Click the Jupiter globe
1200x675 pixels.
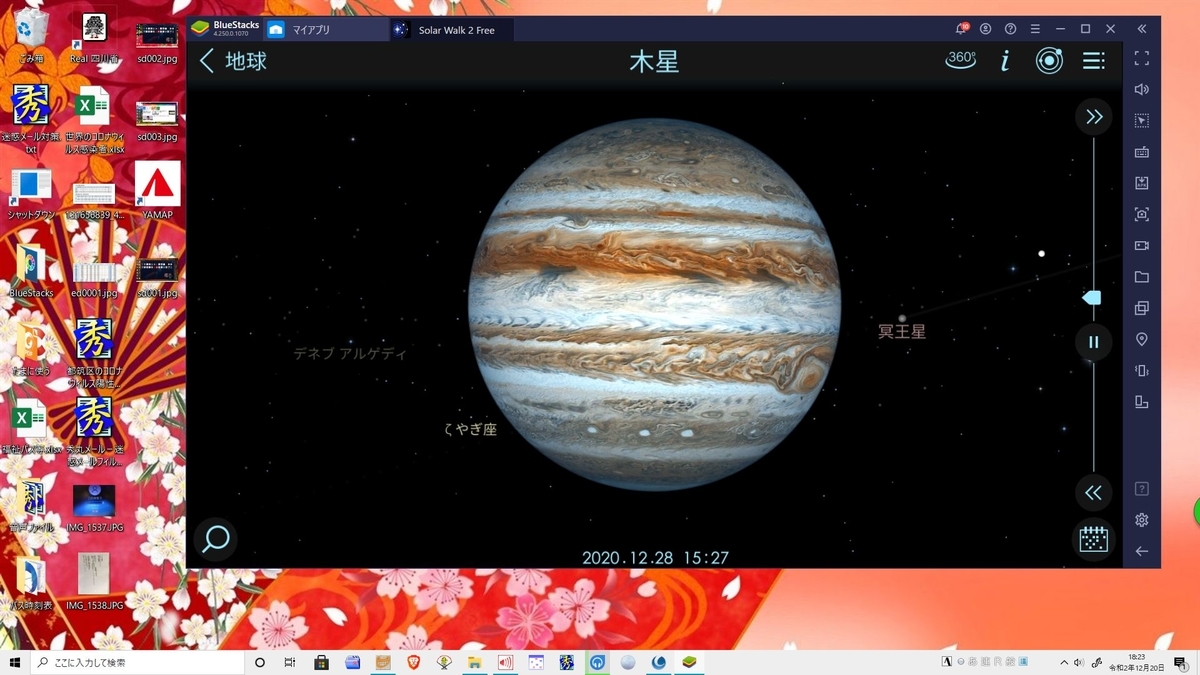coord(655,304)
